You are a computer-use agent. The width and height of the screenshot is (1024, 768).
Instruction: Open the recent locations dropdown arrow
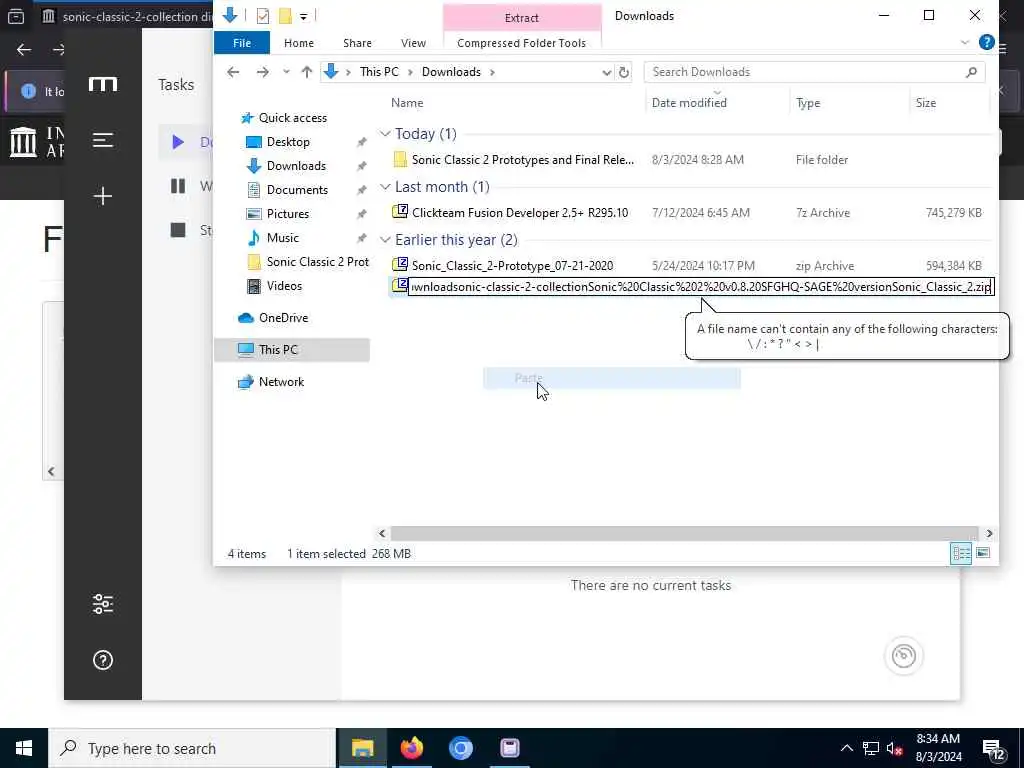click(286, 72)
